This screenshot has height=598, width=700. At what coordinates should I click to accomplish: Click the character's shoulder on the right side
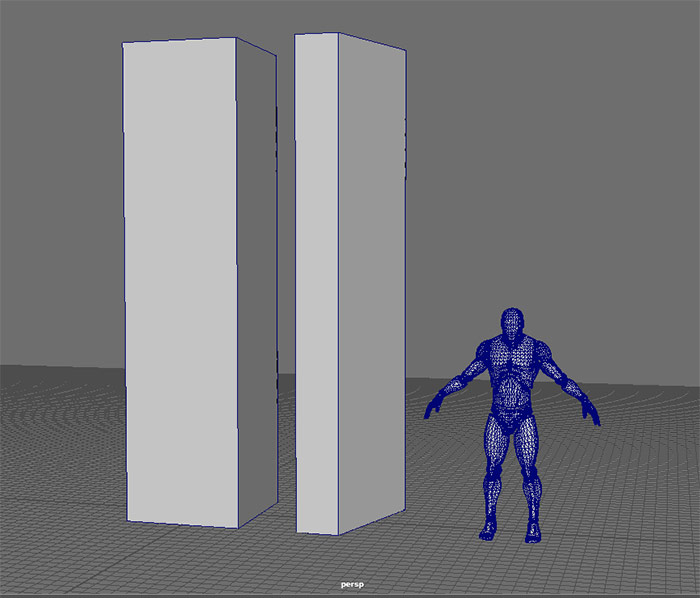point(543,352)
